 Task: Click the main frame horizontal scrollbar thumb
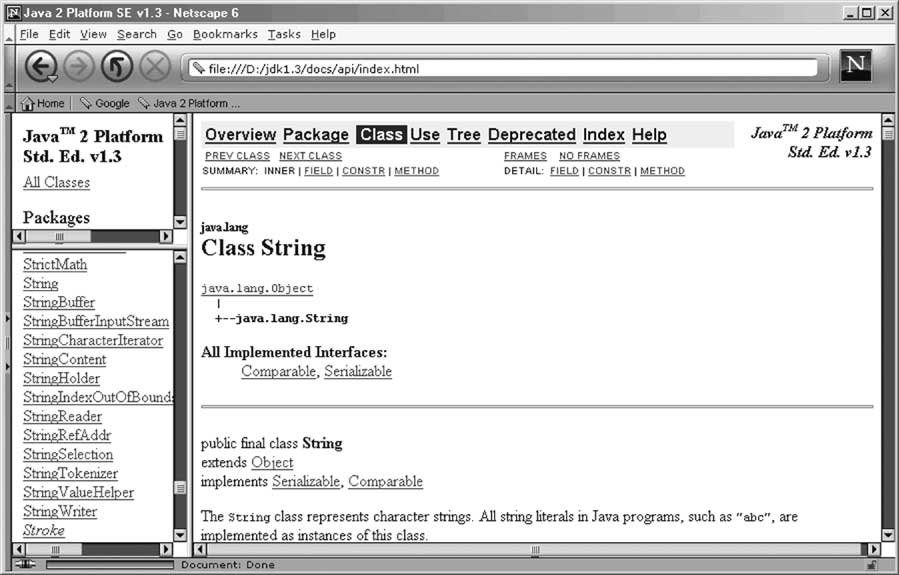click(x=534, y=549)
